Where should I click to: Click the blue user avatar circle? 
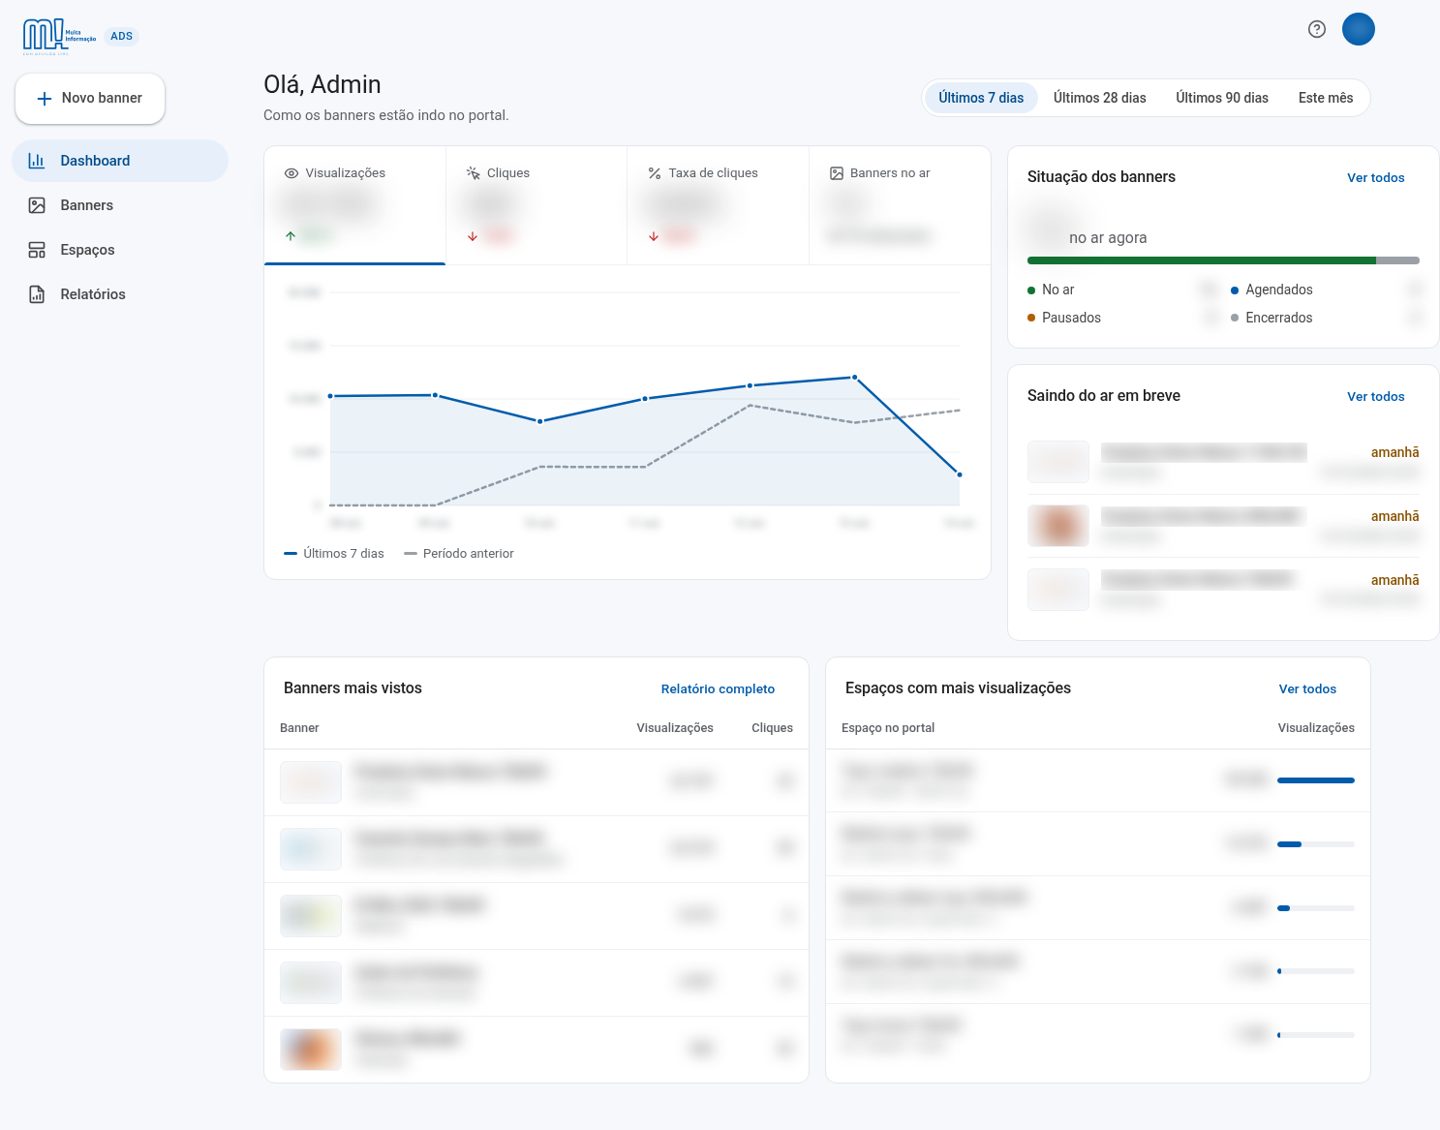pos(1358,29)
